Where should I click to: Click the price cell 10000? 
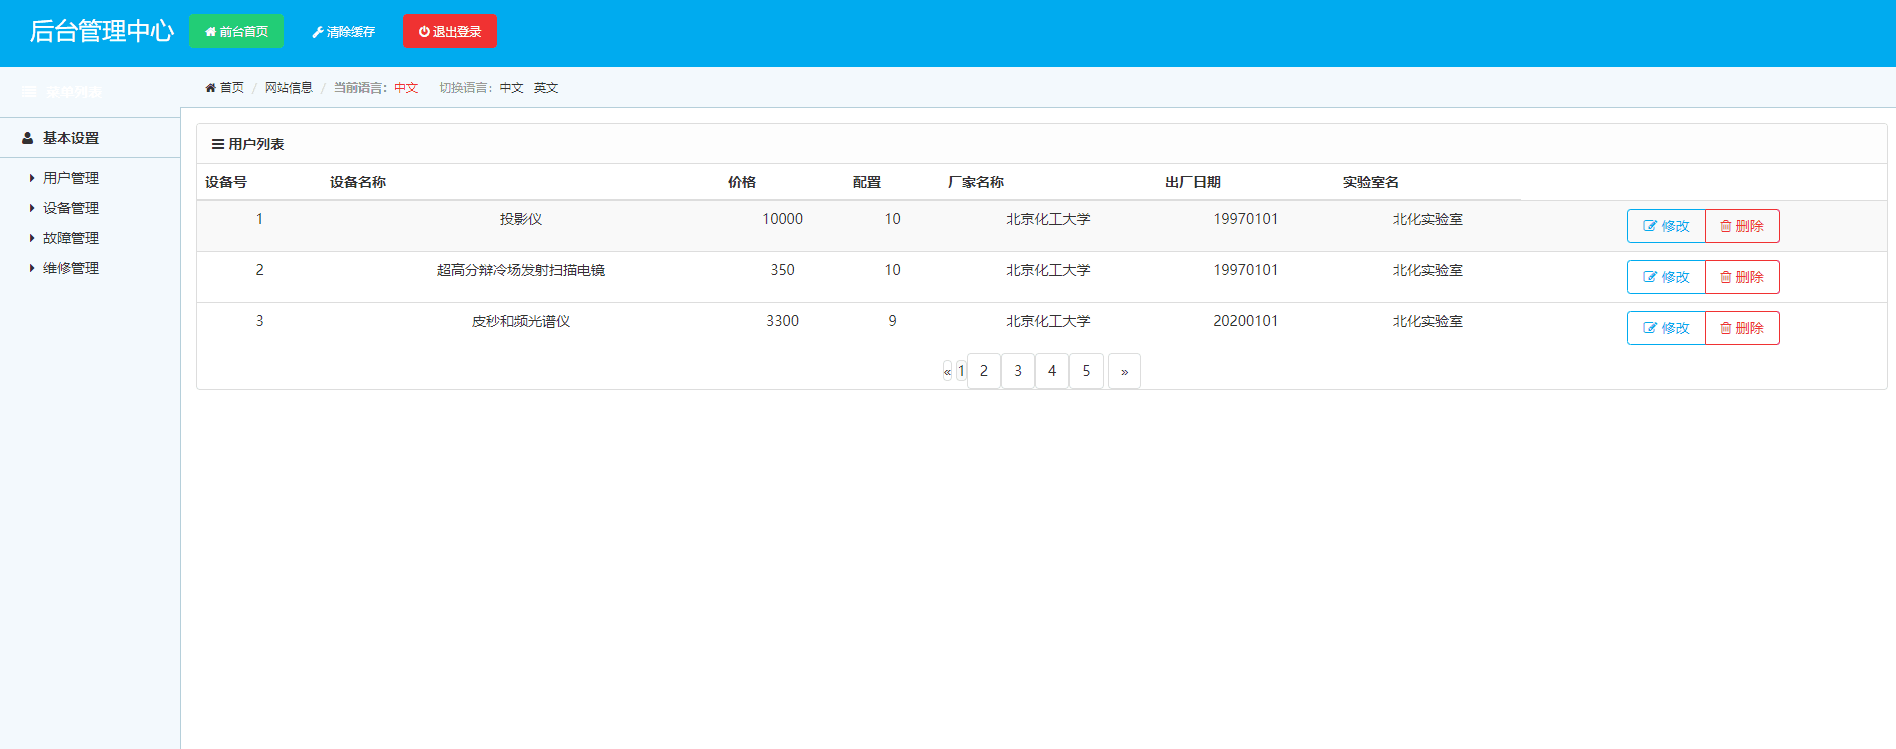pos(782,219)
